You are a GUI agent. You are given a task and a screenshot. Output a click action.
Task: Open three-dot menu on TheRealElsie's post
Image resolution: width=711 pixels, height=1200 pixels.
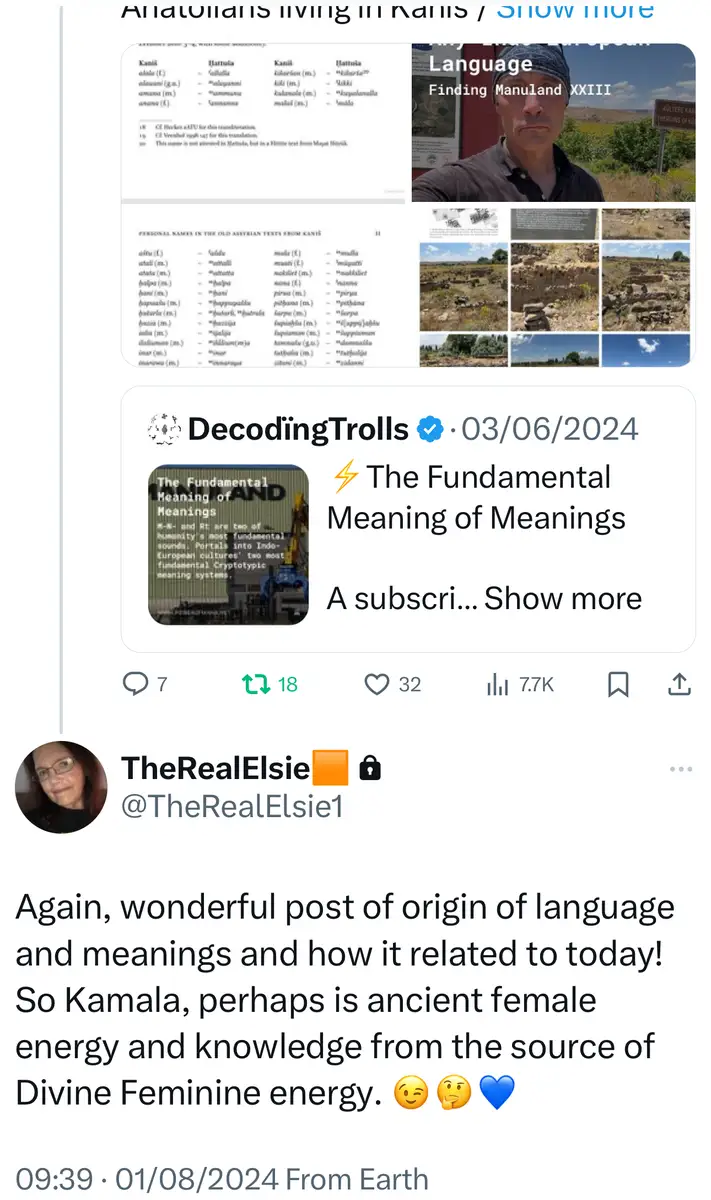point(680,769)
